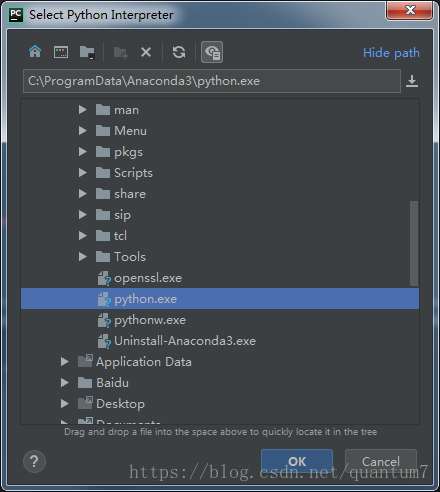Expand the man folder
This screenshot has height=492, width=440.
click(83, 110)
